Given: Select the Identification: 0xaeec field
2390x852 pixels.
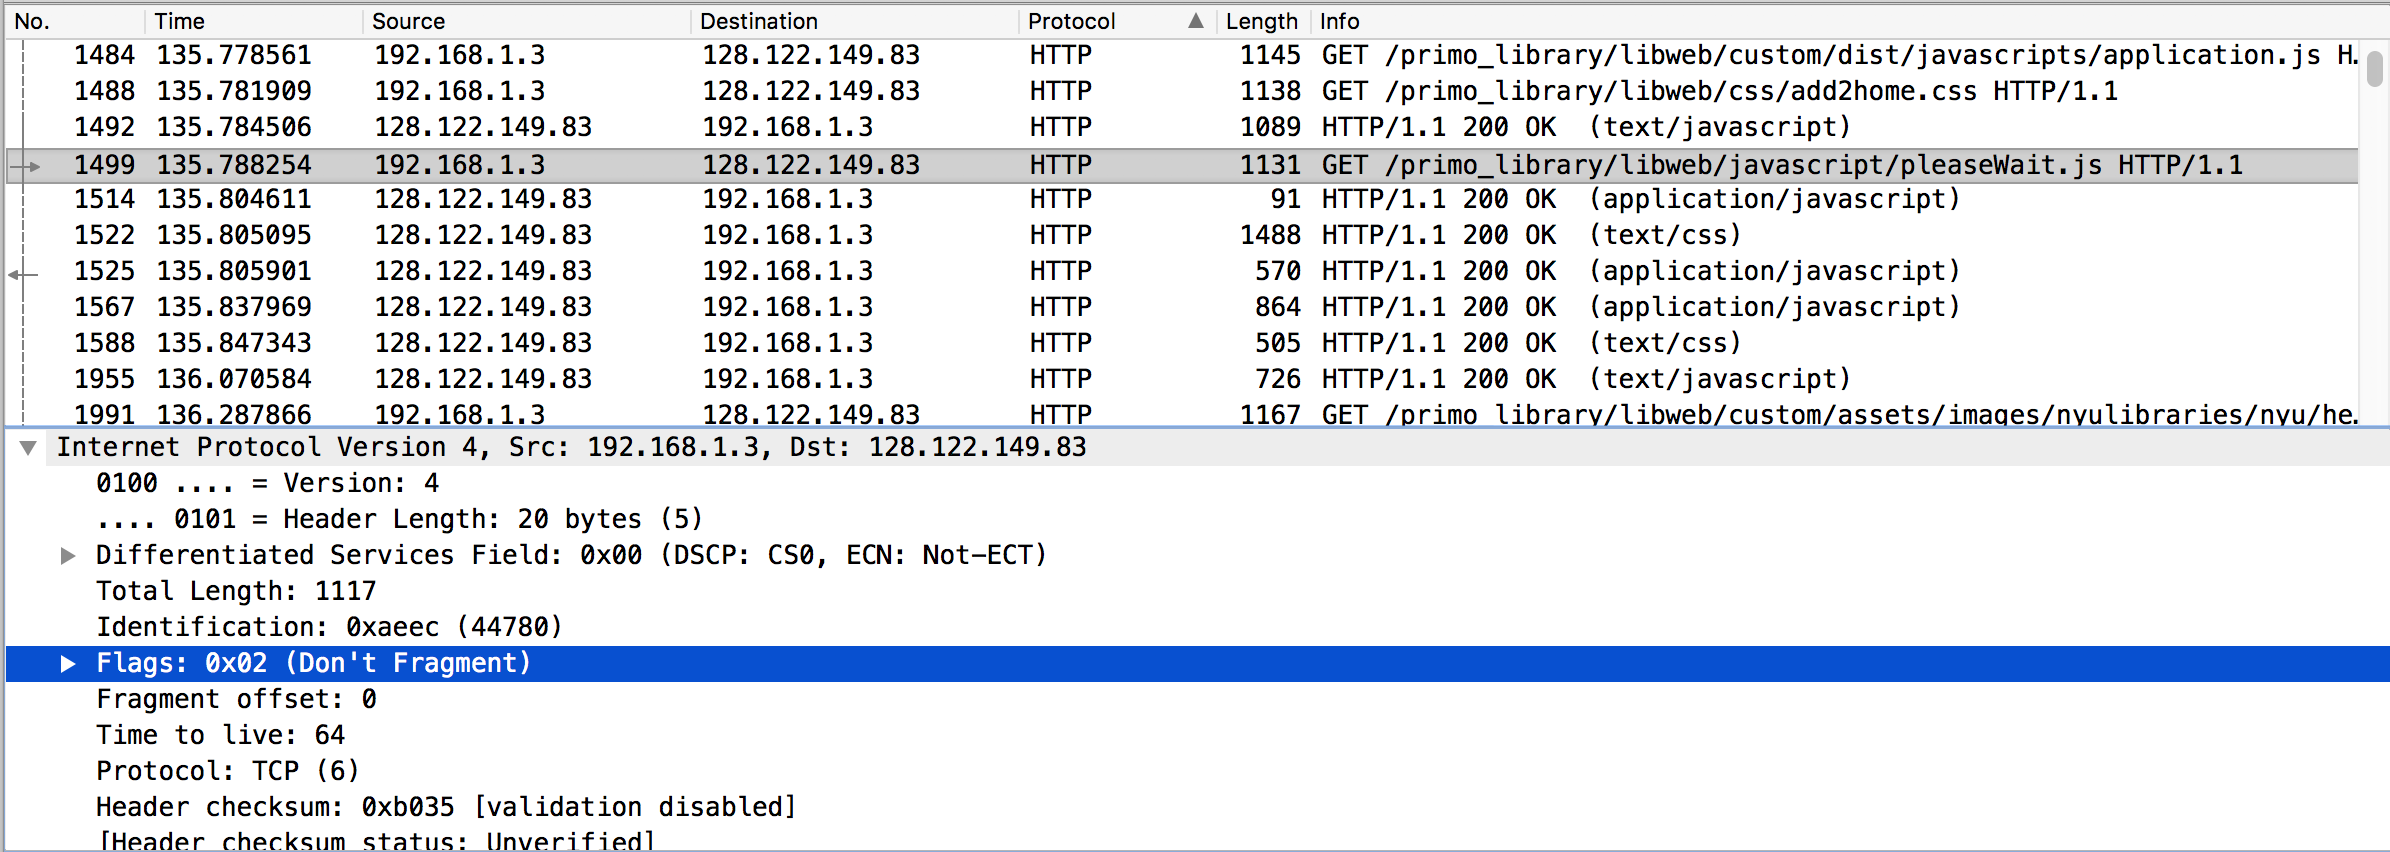Looking at the screenshot, I should click(x=329, y=628).
